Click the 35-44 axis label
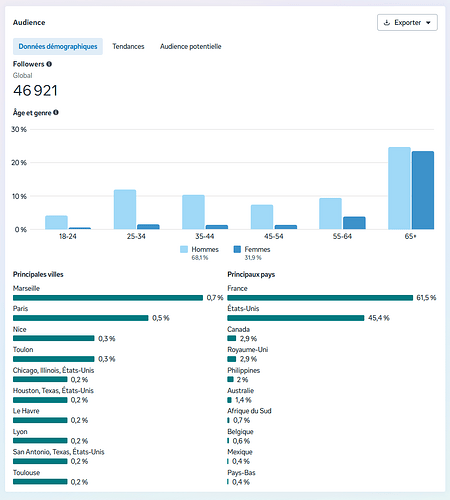Screen dimensions: 450x500 click(205, 236)
